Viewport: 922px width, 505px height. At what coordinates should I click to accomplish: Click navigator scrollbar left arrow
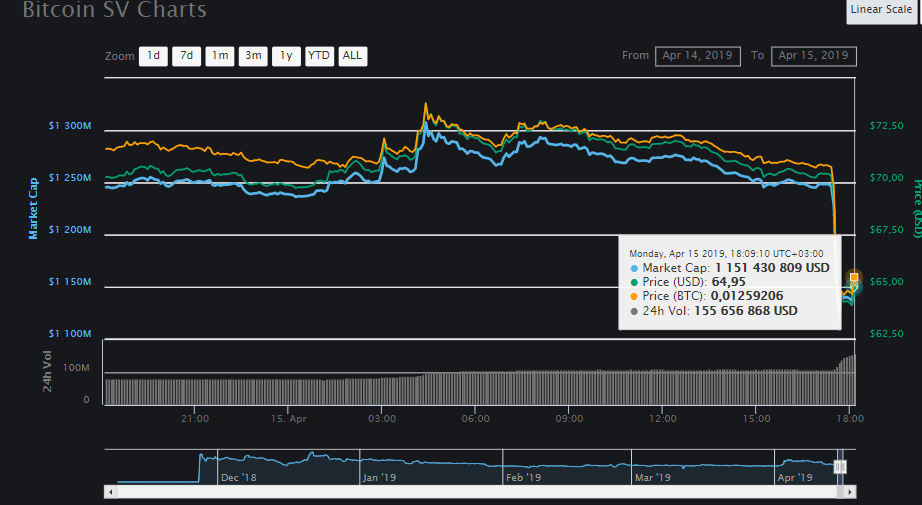tap(111, 491)
